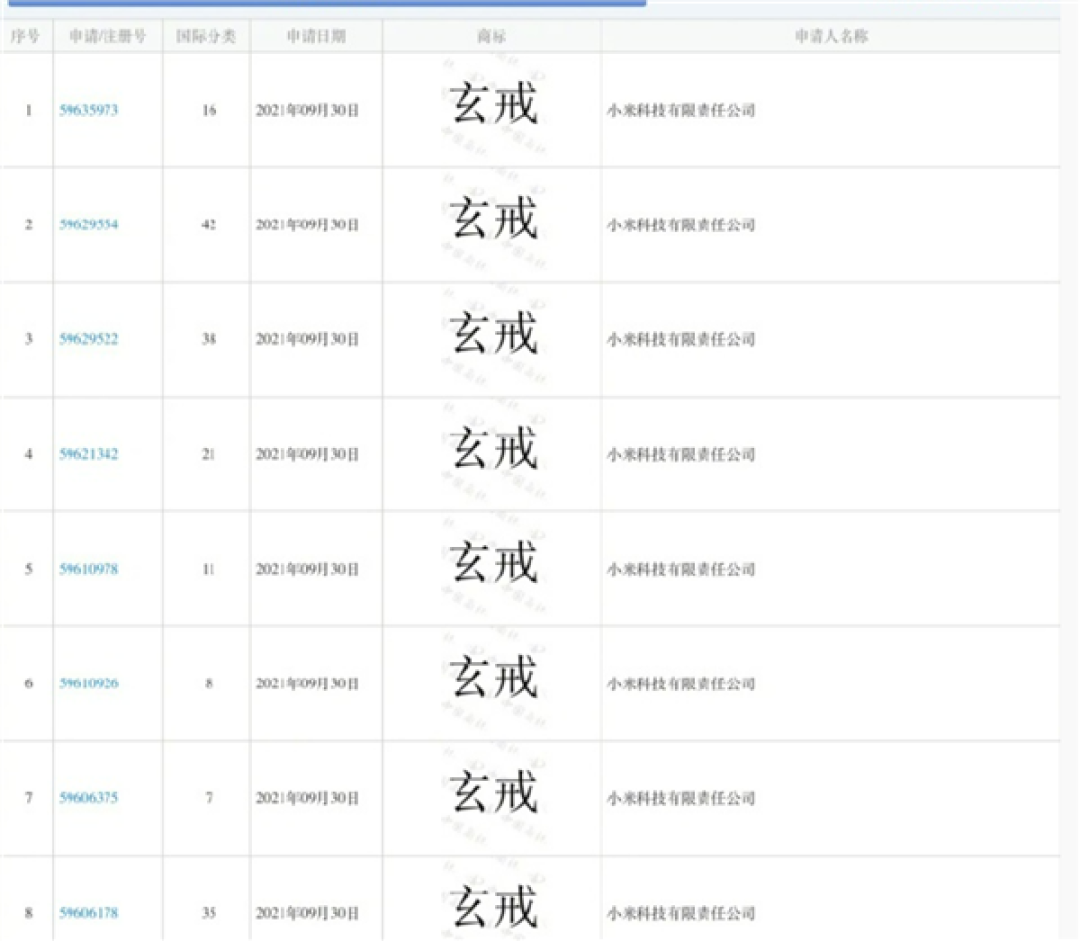1080x941 pixels.
Task: Open registration number 59606178 link
Action: pyautogui.click(x=88, y=913)
